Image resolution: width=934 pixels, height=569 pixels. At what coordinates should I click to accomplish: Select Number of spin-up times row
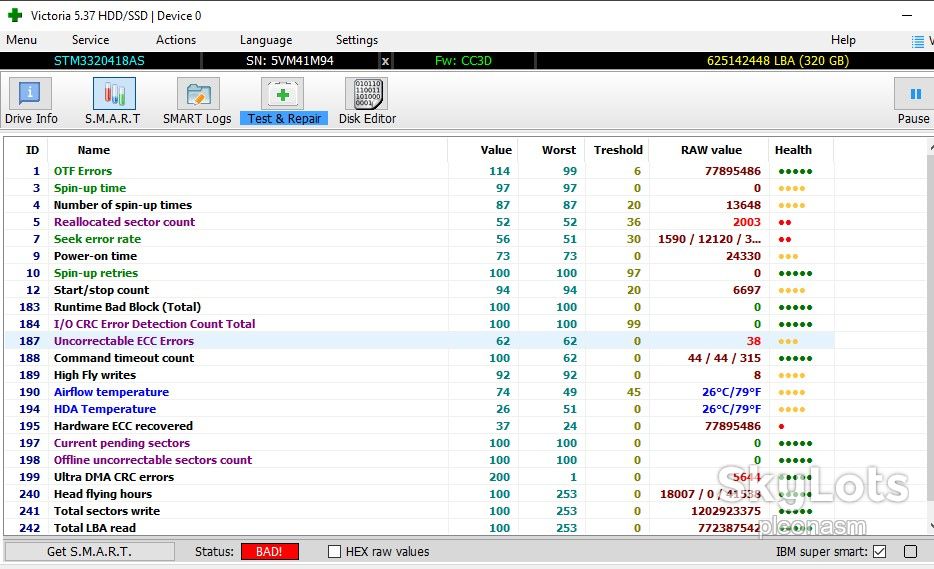click(x=419, y=205)
